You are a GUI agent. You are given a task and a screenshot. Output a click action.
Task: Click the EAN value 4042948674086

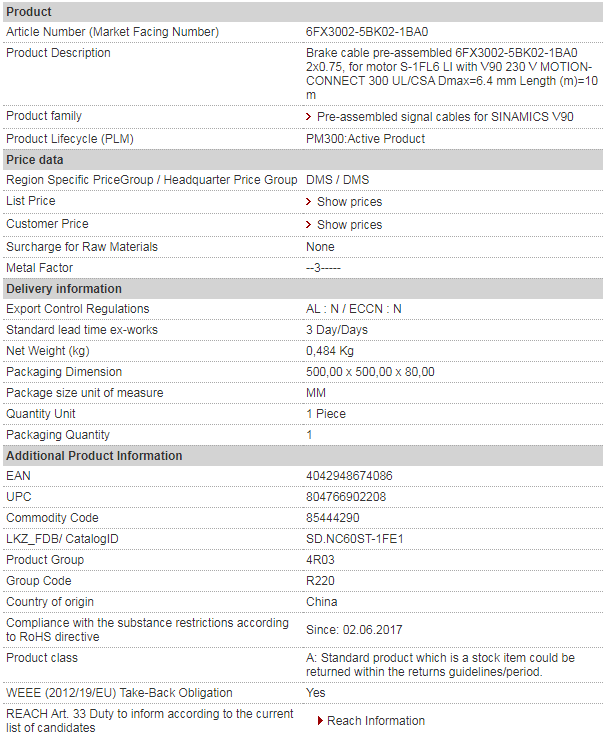click(x=349, y=476)
